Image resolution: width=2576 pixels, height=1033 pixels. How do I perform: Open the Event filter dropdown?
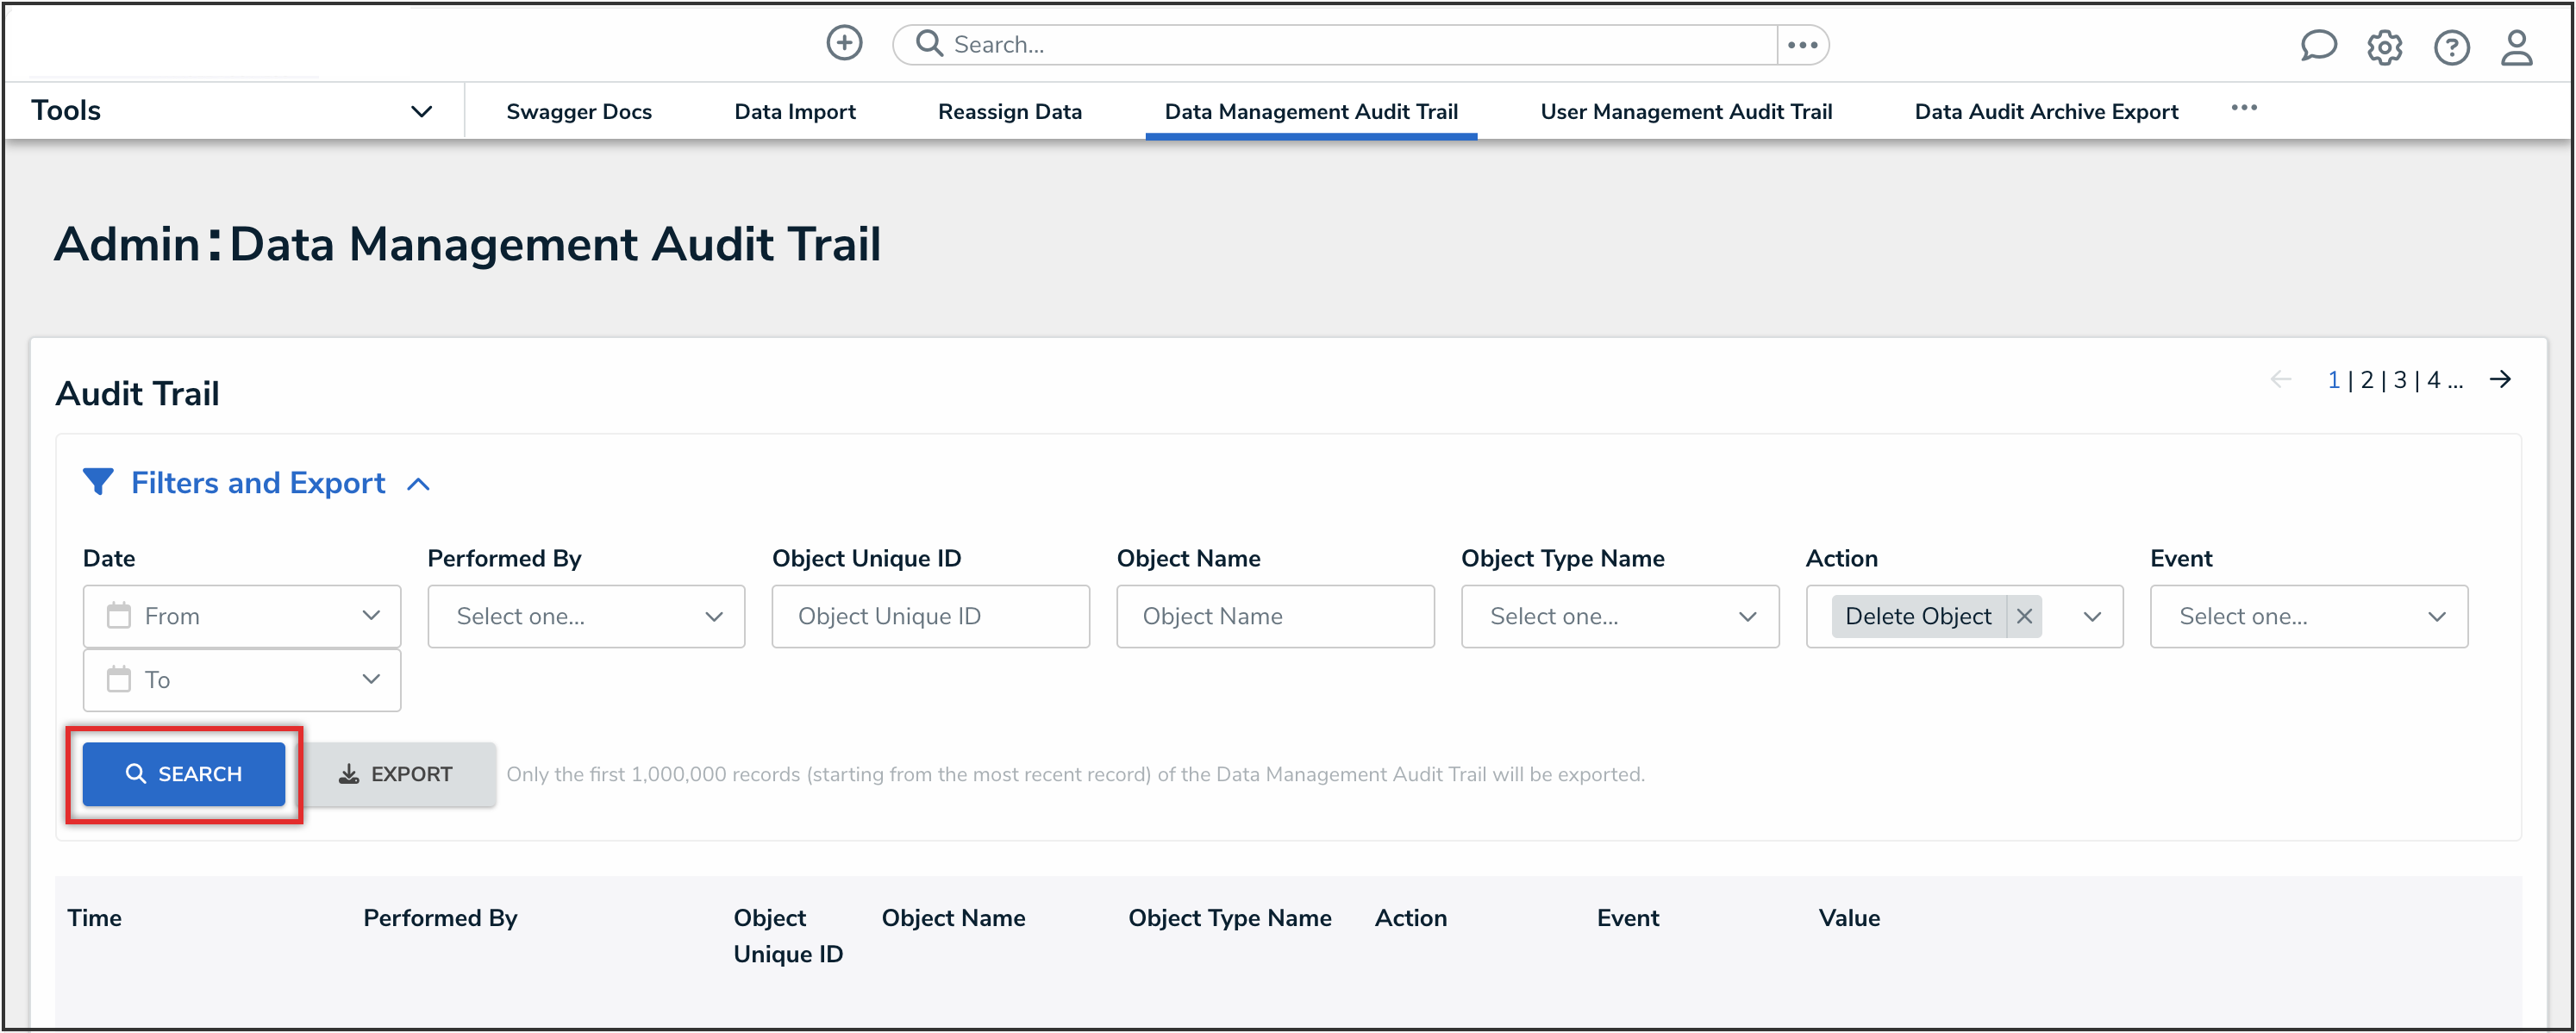2308,616
